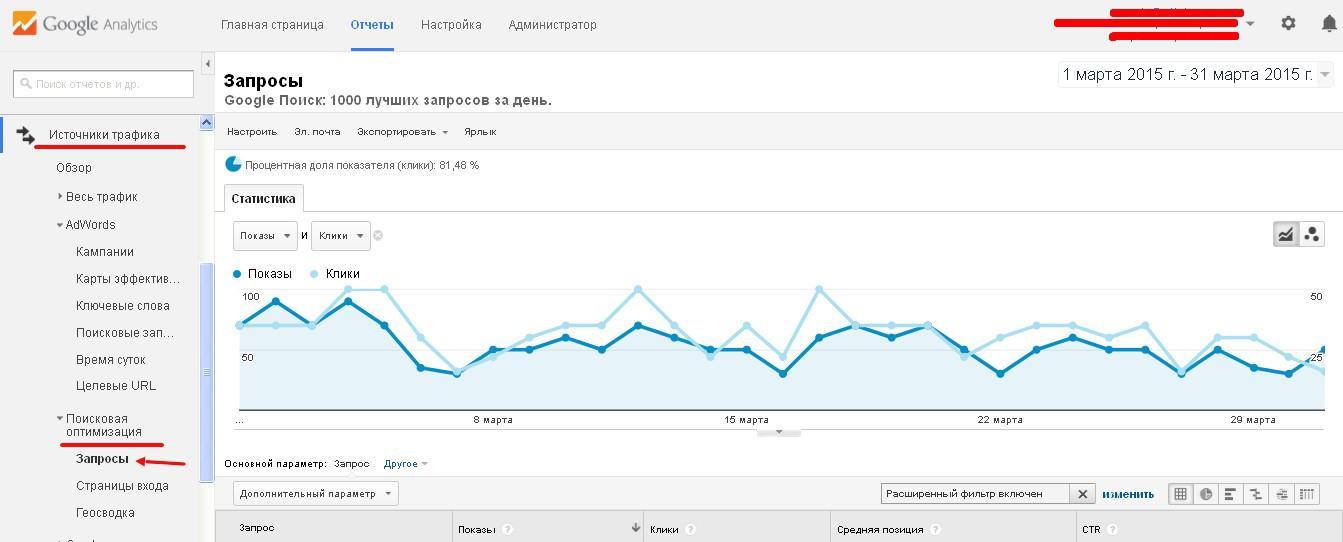1343x542 pixels.
Task: Open the date range picker
Action: [x=1195, y=75]
